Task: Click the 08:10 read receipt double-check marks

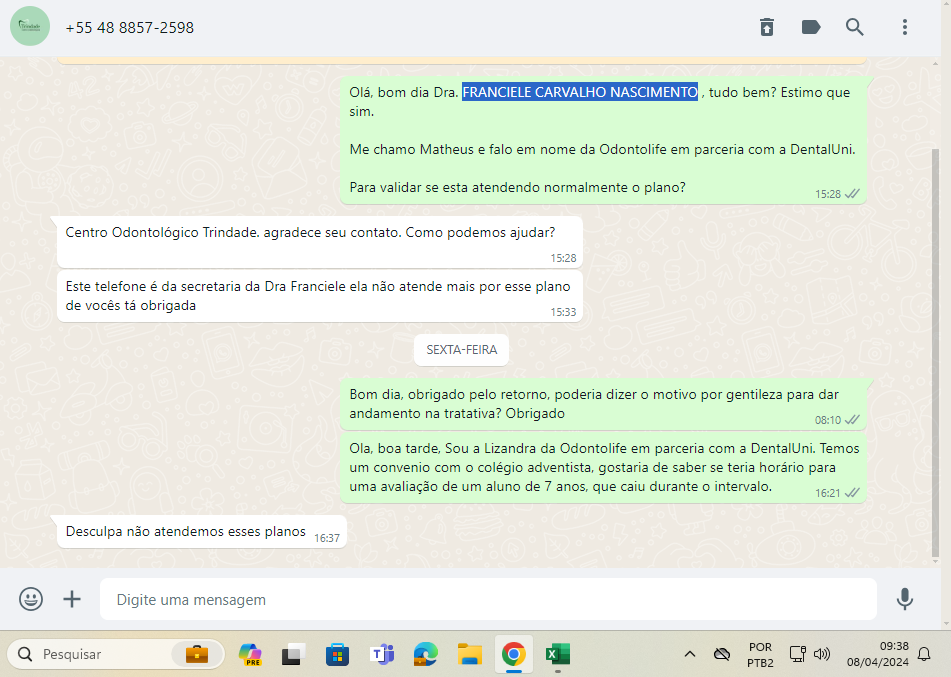Action: pos(852,420)
